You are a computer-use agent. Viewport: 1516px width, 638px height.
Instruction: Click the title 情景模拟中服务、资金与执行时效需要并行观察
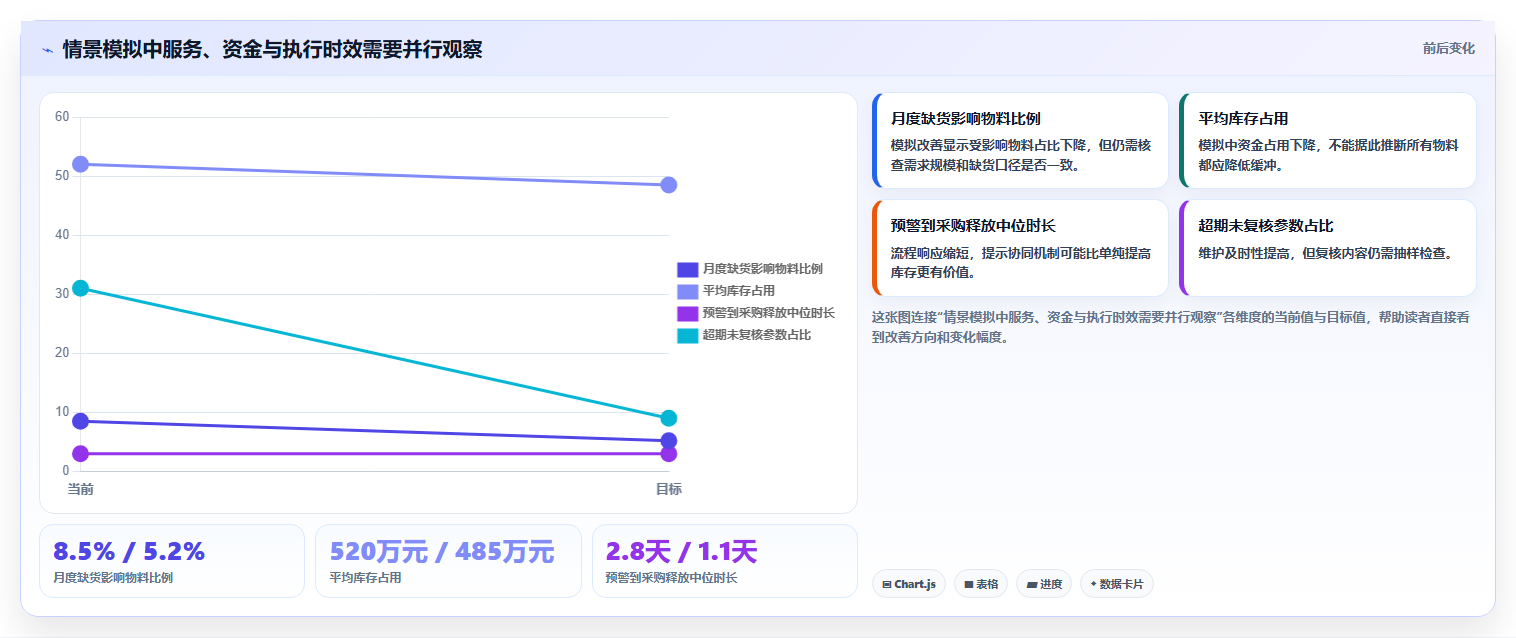pos(272,50)
